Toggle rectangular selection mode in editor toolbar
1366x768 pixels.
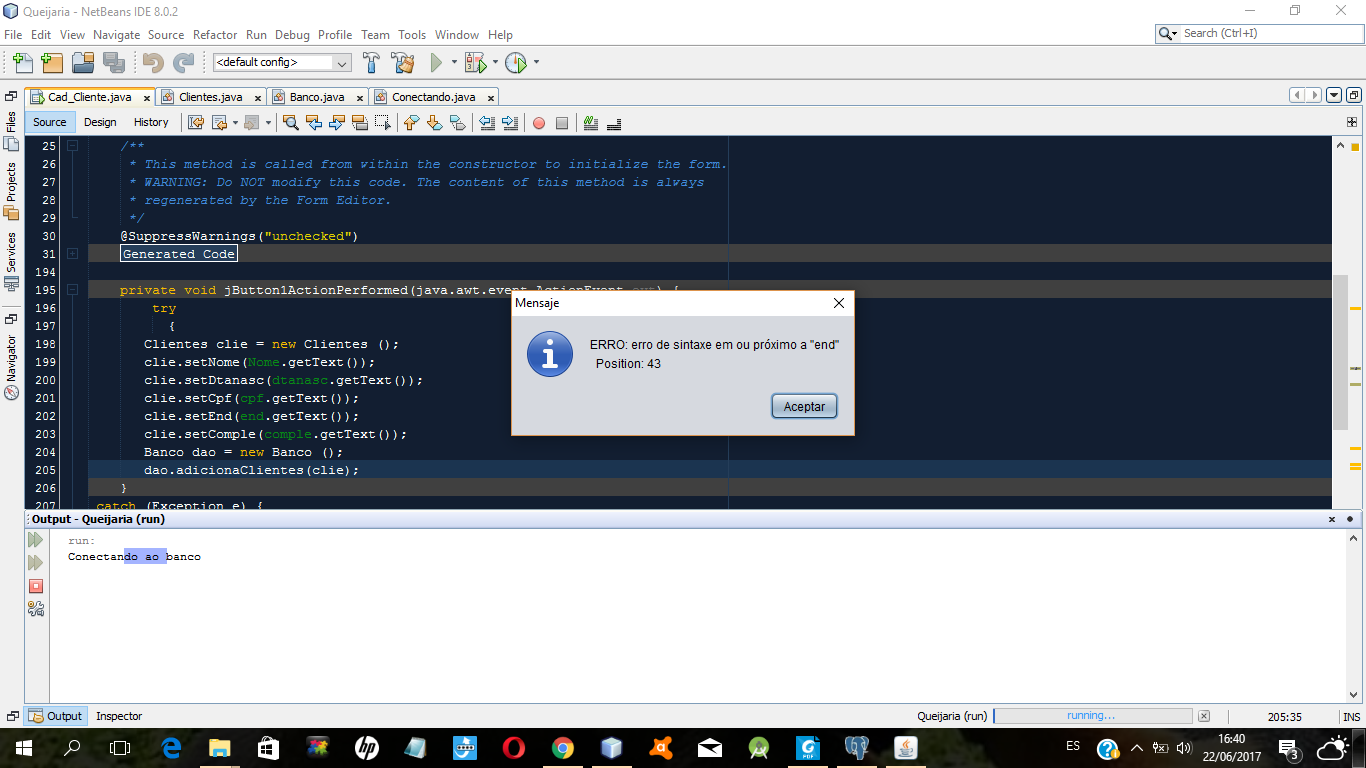click(x=383, y=123)
